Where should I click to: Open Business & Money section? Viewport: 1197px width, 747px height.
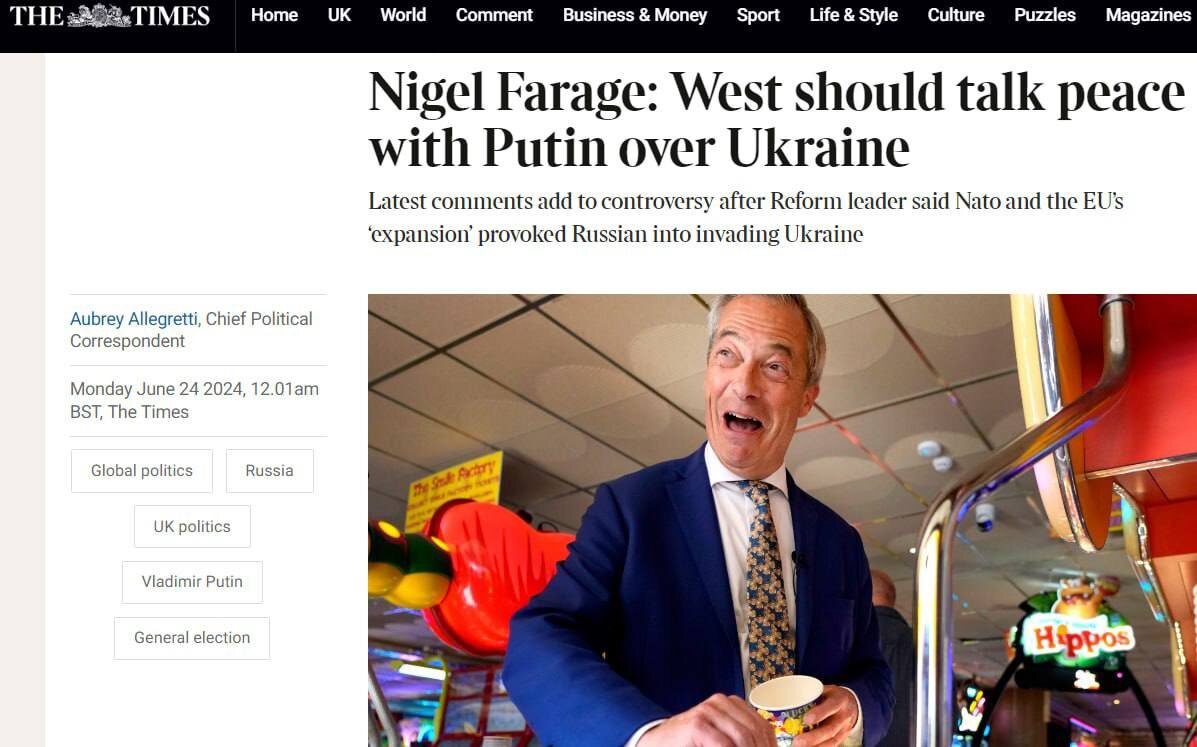pos(635,15)
